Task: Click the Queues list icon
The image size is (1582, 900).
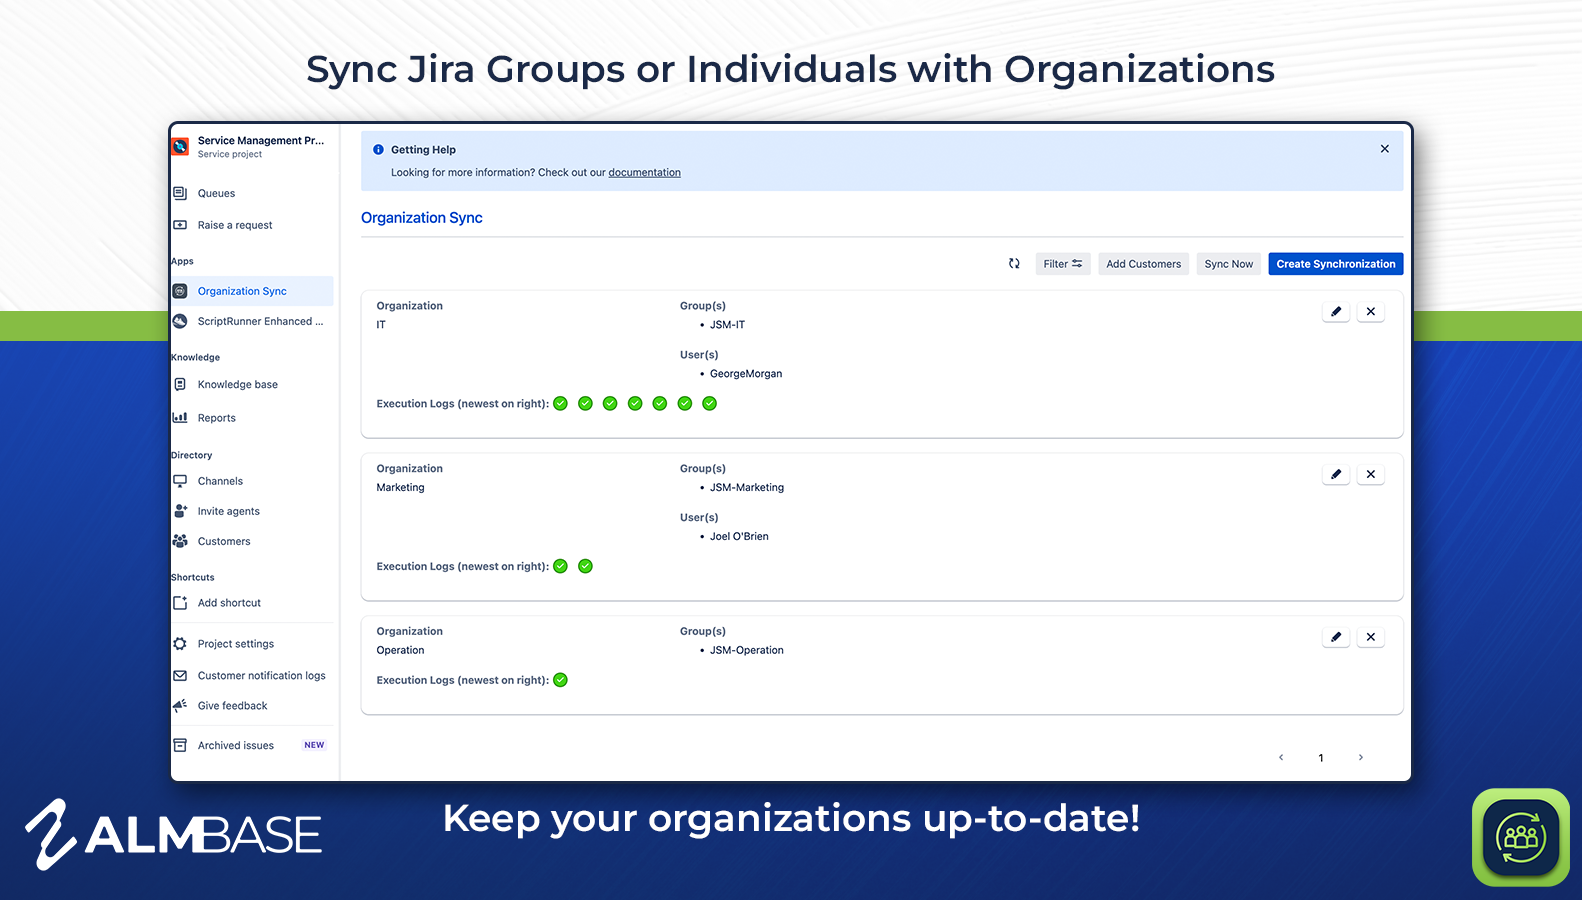Action: pos(180,193)
